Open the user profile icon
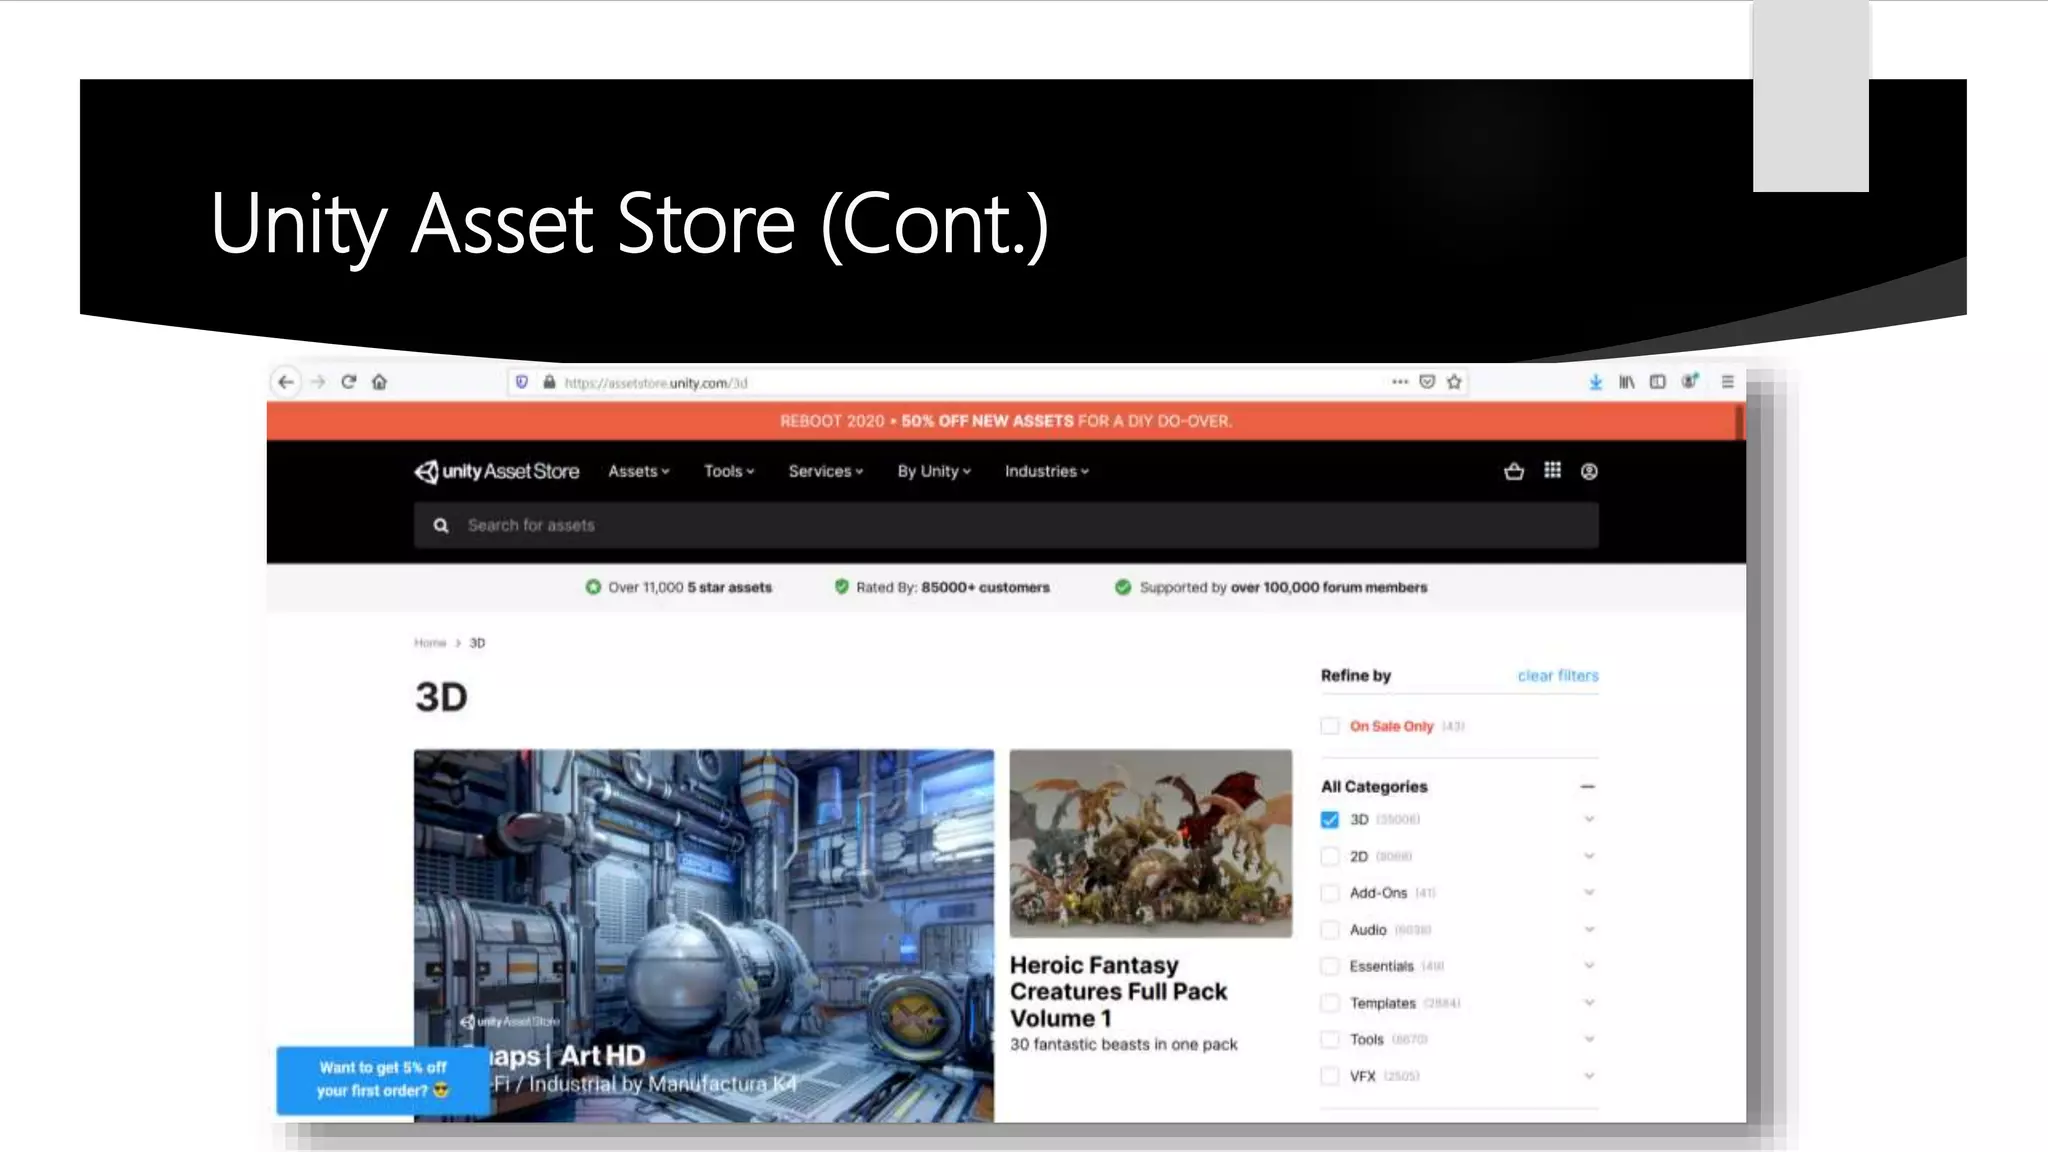Image resolution: width=2048 pixels, height=1152 pixels. coord(1589,471)
